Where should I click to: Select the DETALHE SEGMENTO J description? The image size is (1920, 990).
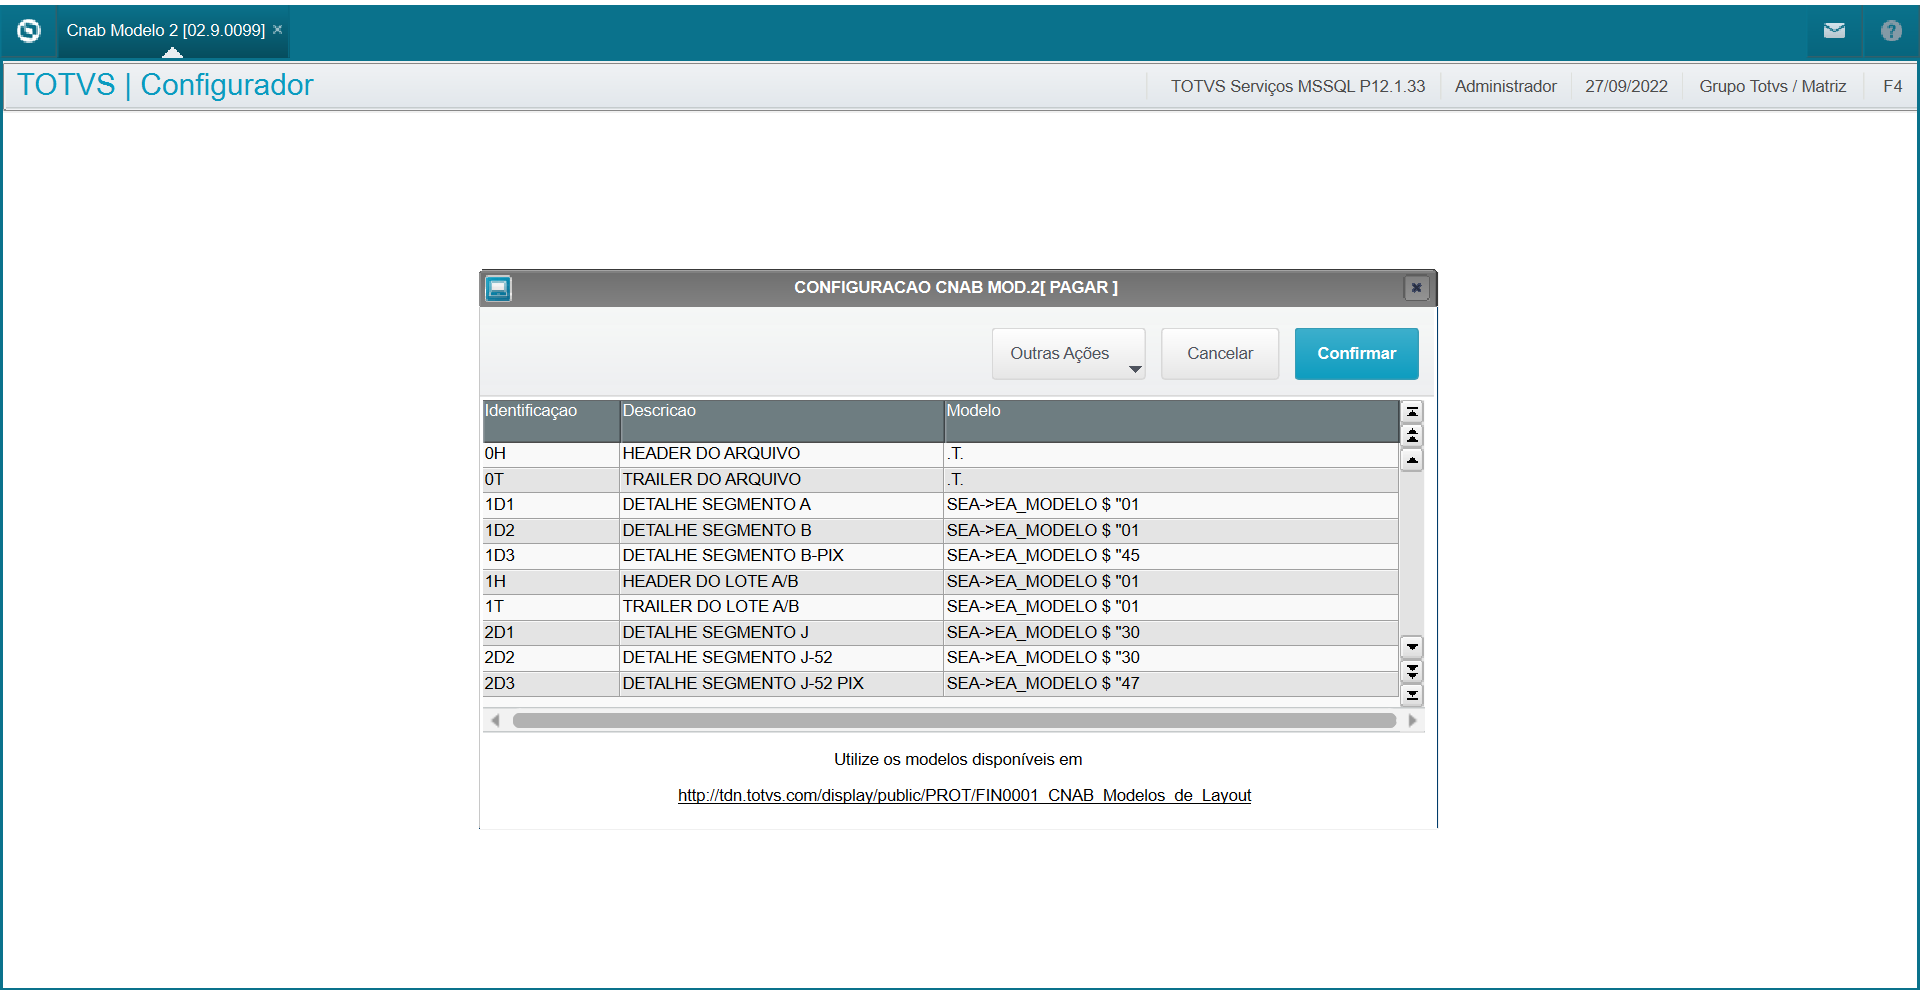(x=782, y=633)
